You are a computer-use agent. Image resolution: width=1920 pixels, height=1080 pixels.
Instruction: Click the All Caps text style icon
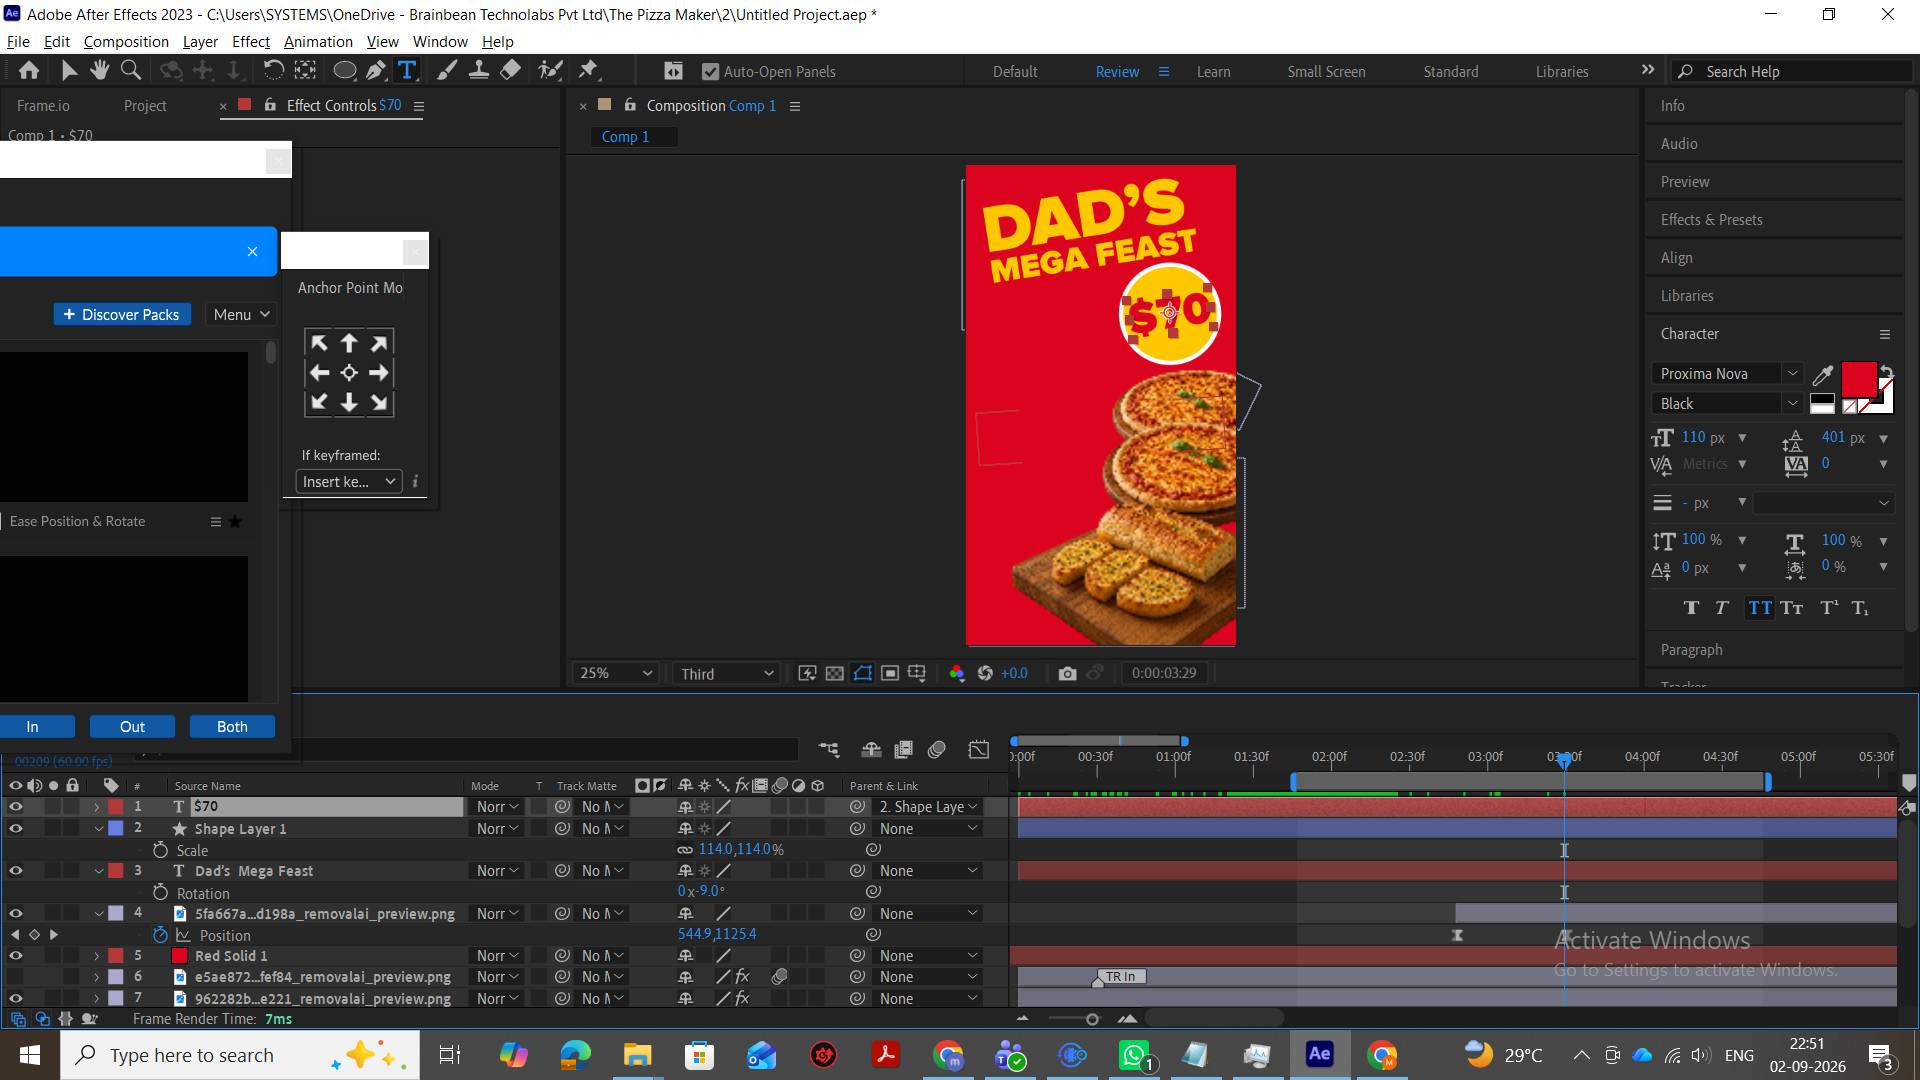[x=1759, y=608]
